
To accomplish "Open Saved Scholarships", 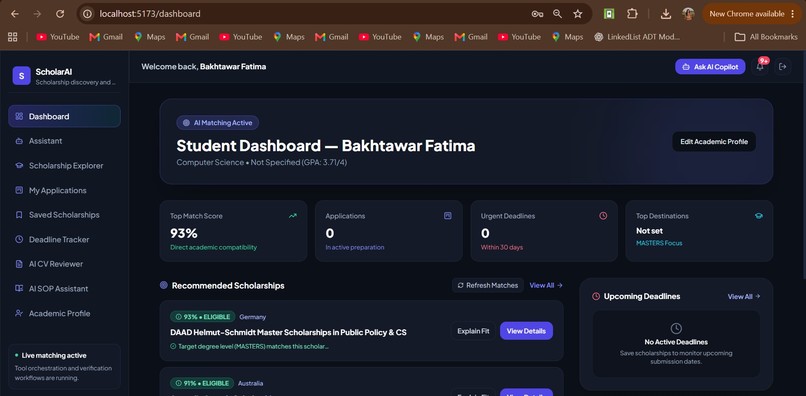I will click(x=64, y=215).
